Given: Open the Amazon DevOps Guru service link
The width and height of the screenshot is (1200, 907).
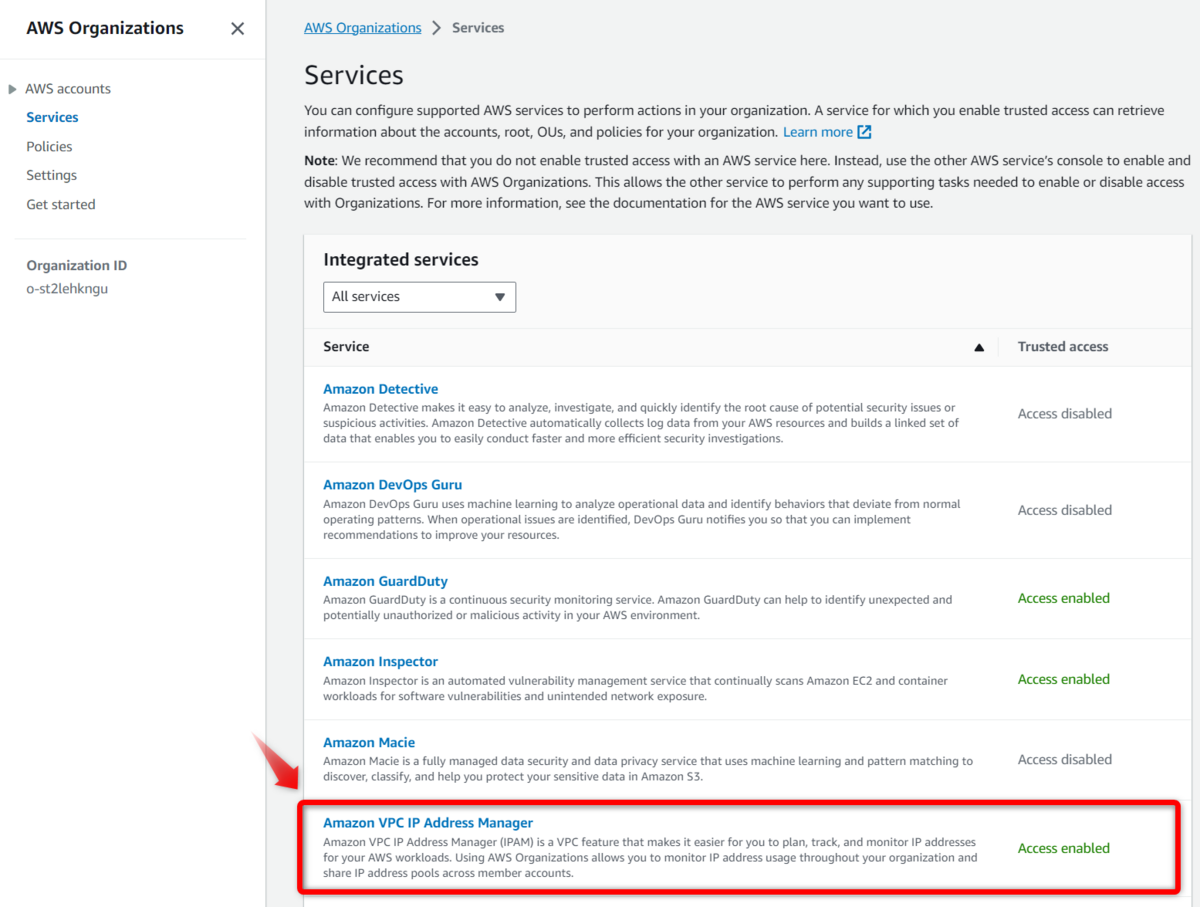Looking at the screenshot, I should [392, 485].
